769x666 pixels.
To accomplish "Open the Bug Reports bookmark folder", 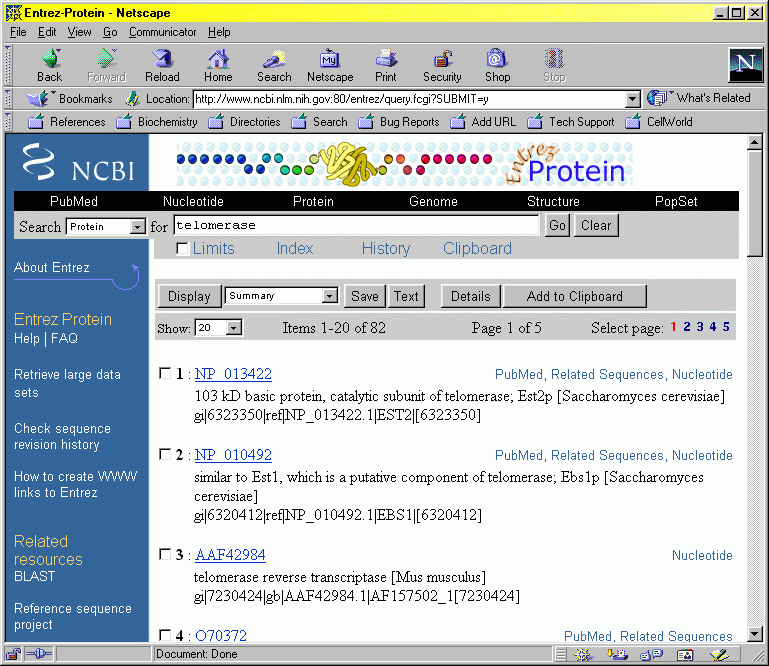I will [399, 122].
